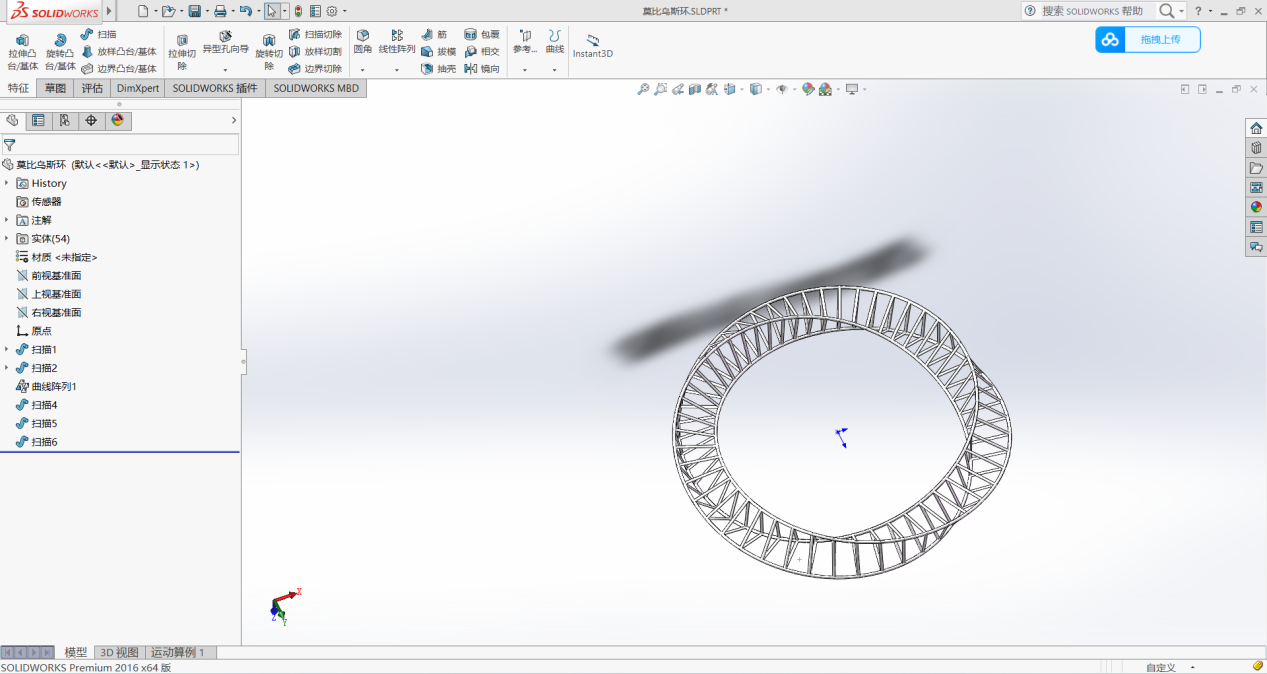Click the 异型孔向导 hole wizard tool
The width and height of the screenshot is (1267, 674).
point(226,42)
